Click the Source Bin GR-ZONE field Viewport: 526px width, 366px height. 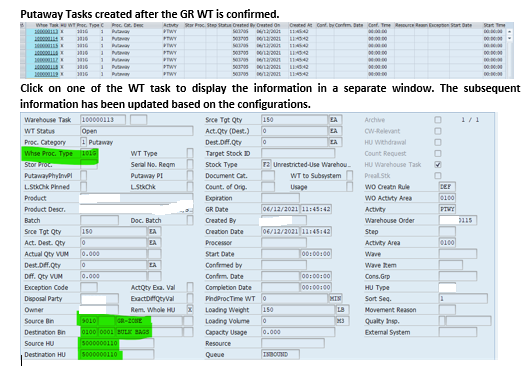[149, 321]
